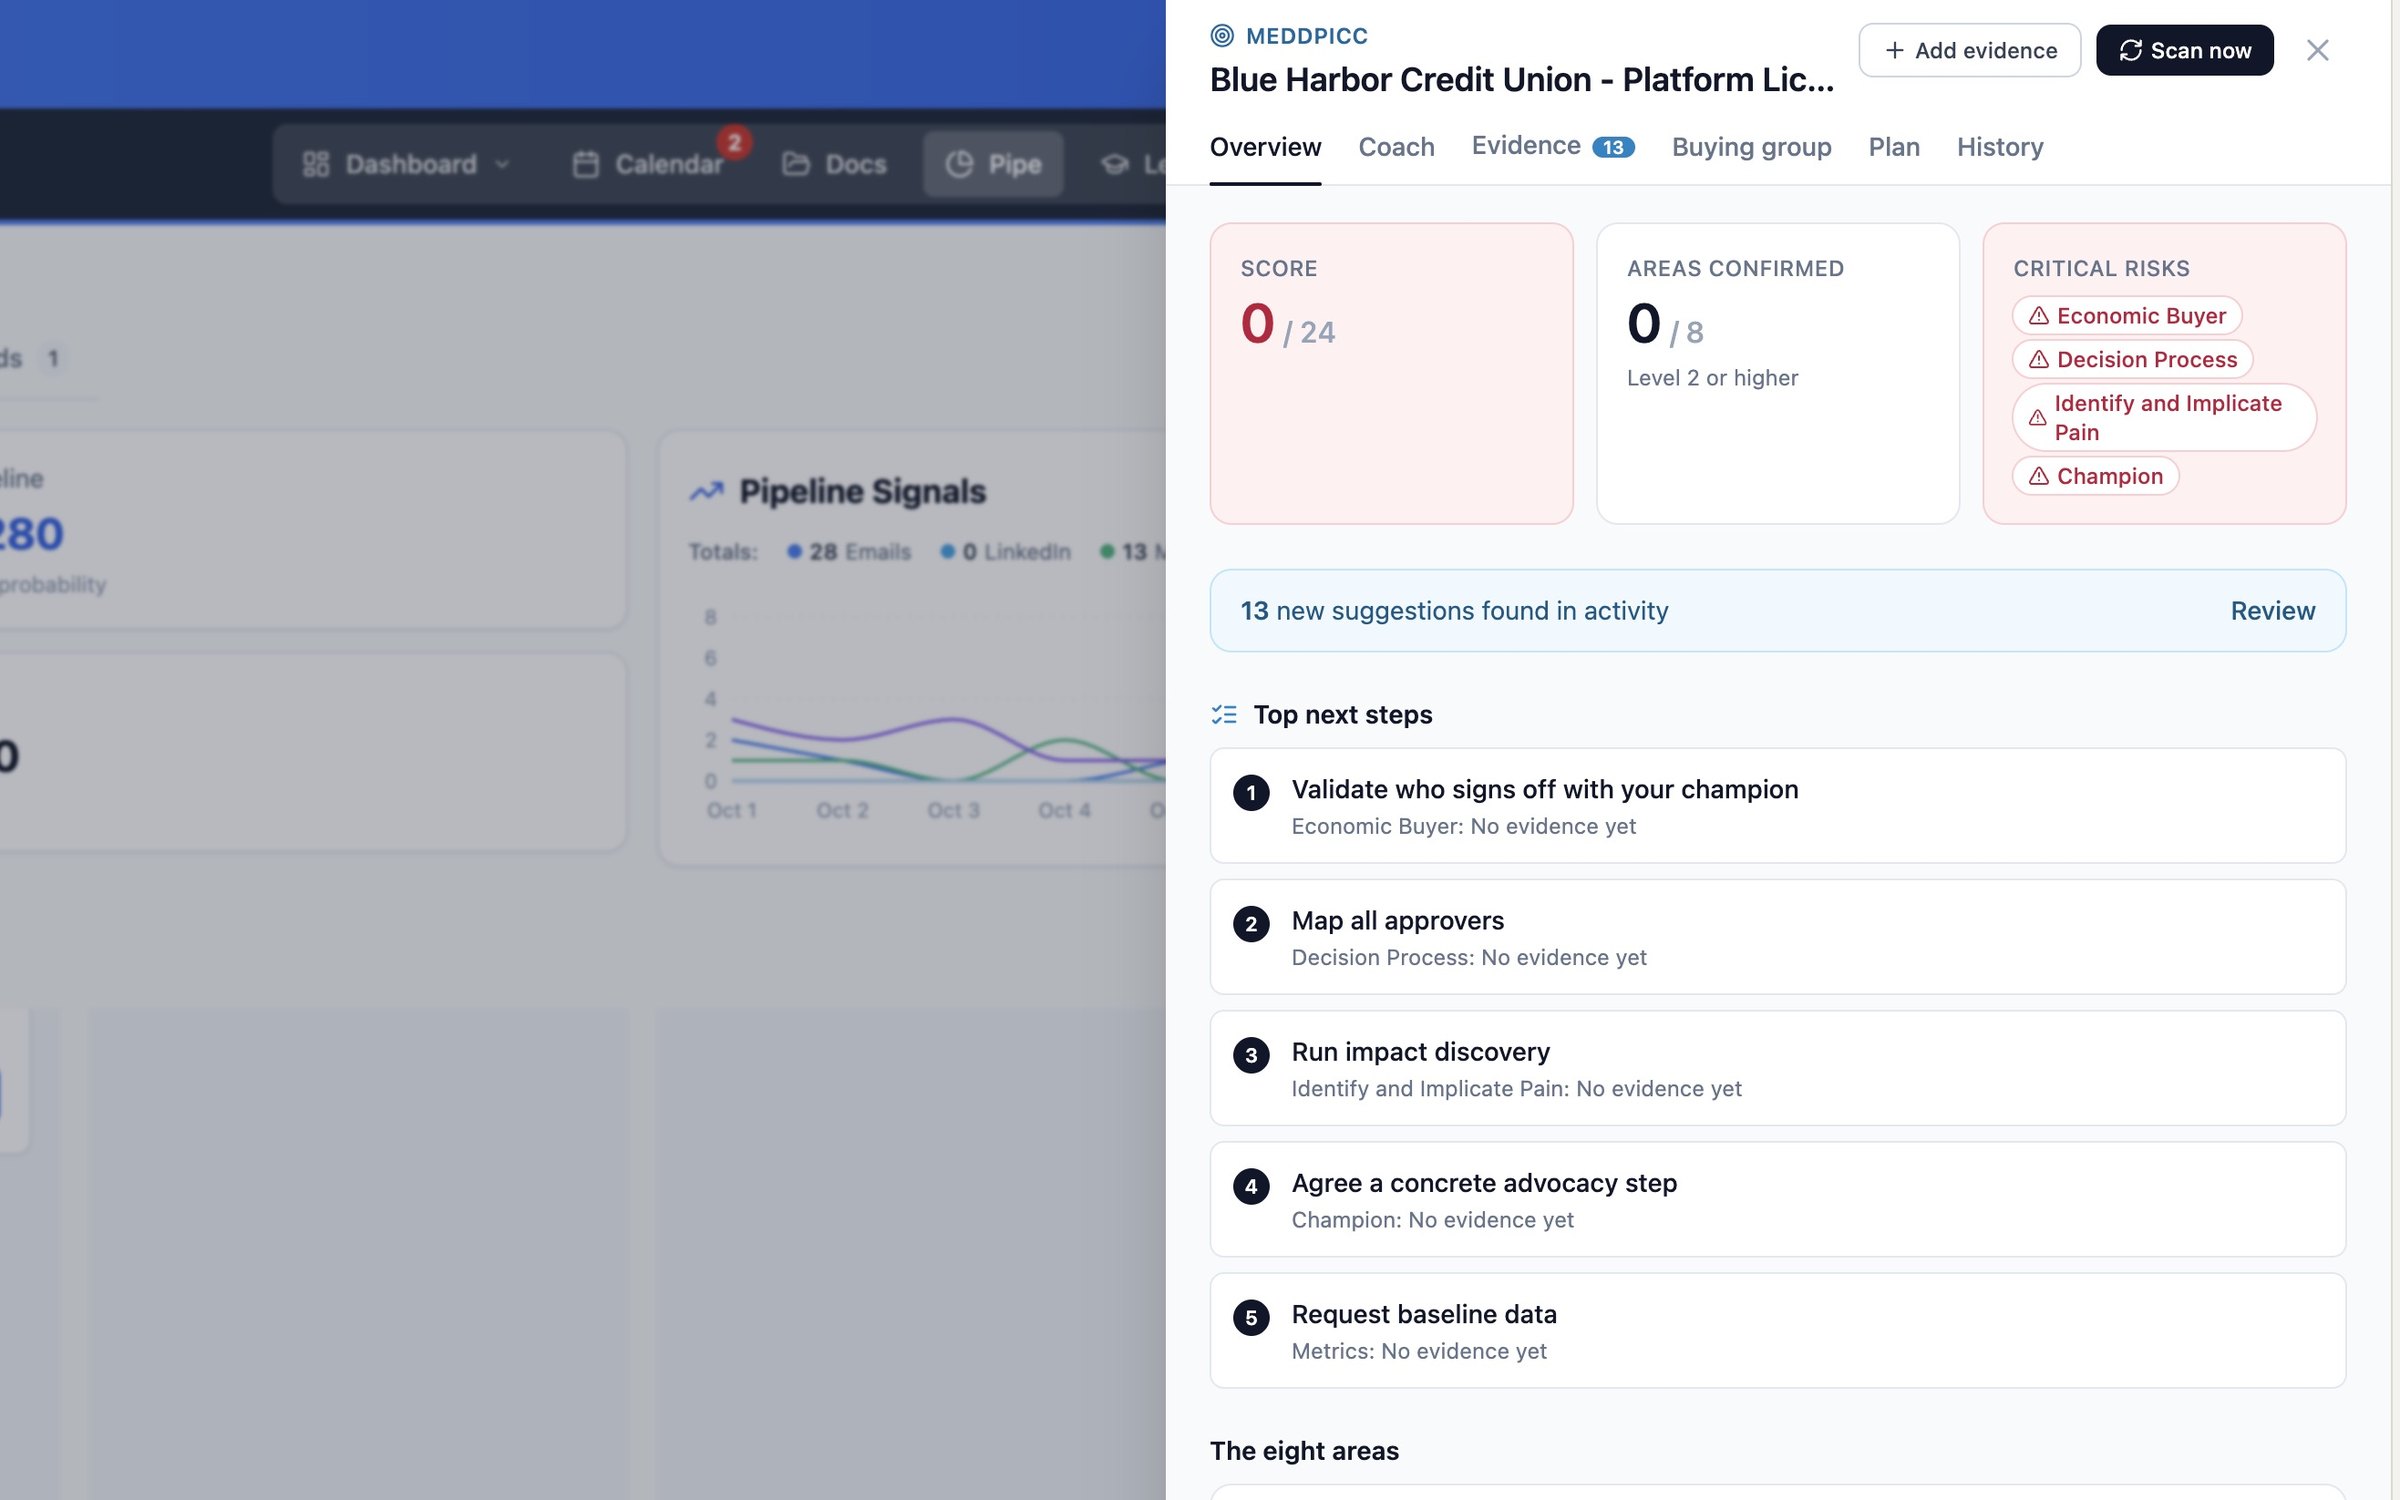Image resolution: width=2400 pixels, height=1500 pixels.
Task: Open Pipe in the background nav
Action: point(993,164)
